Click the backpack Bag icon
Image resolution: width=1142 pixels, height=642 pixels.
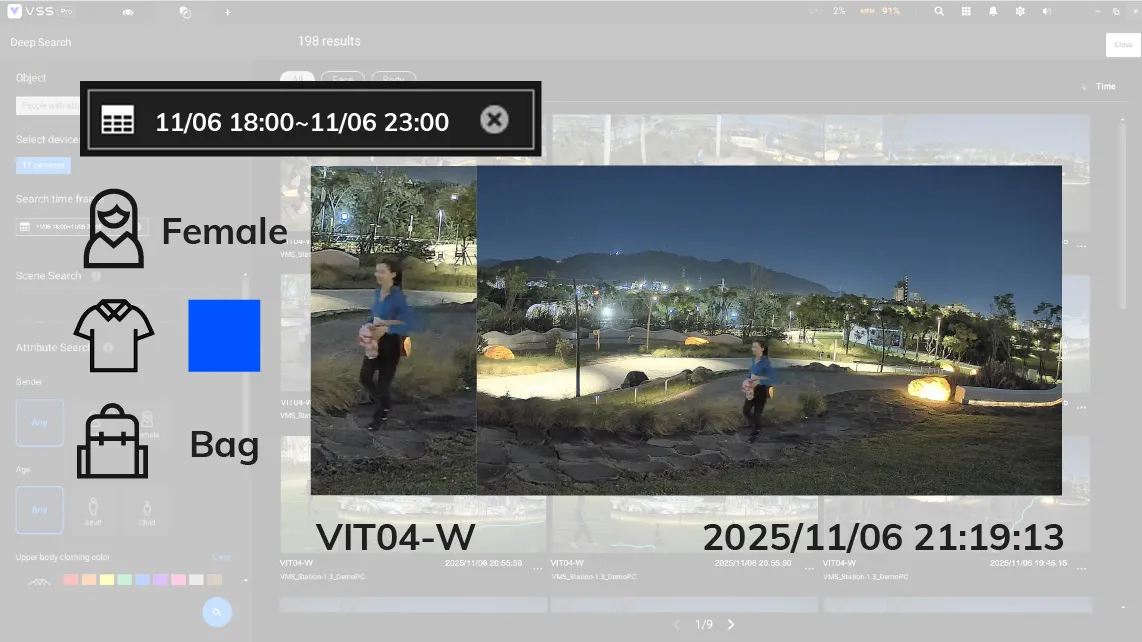pyautogui.click(x=112, y=442)
